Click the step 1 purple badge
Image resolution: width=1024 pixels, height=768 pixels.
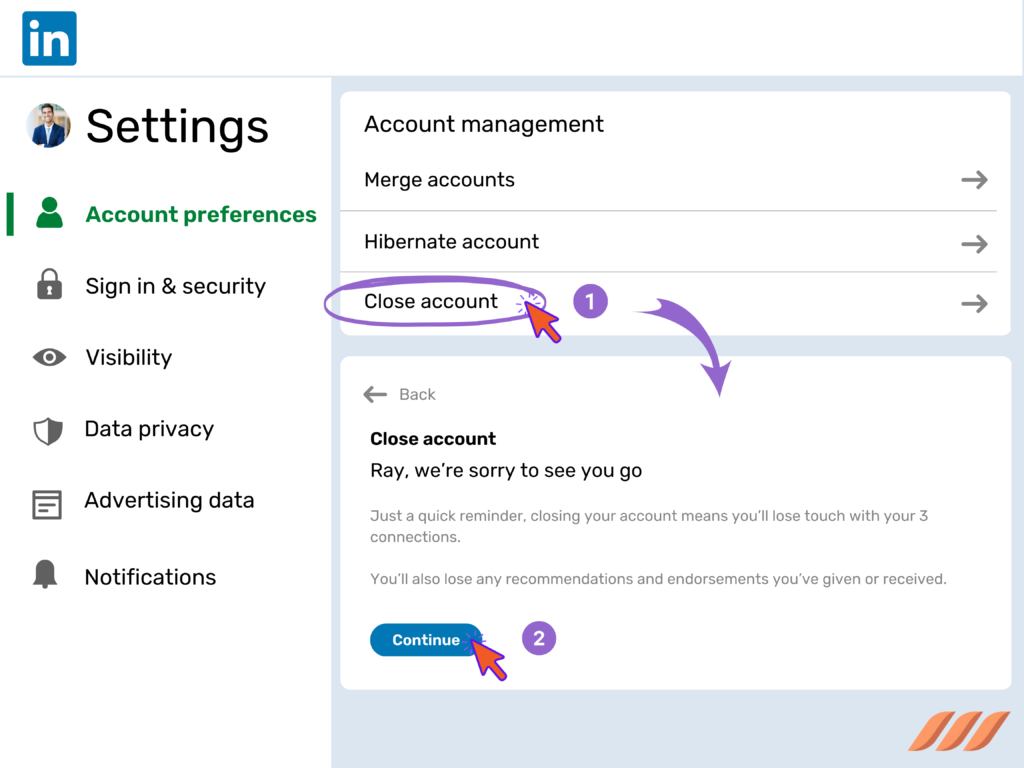coord(590,301)
